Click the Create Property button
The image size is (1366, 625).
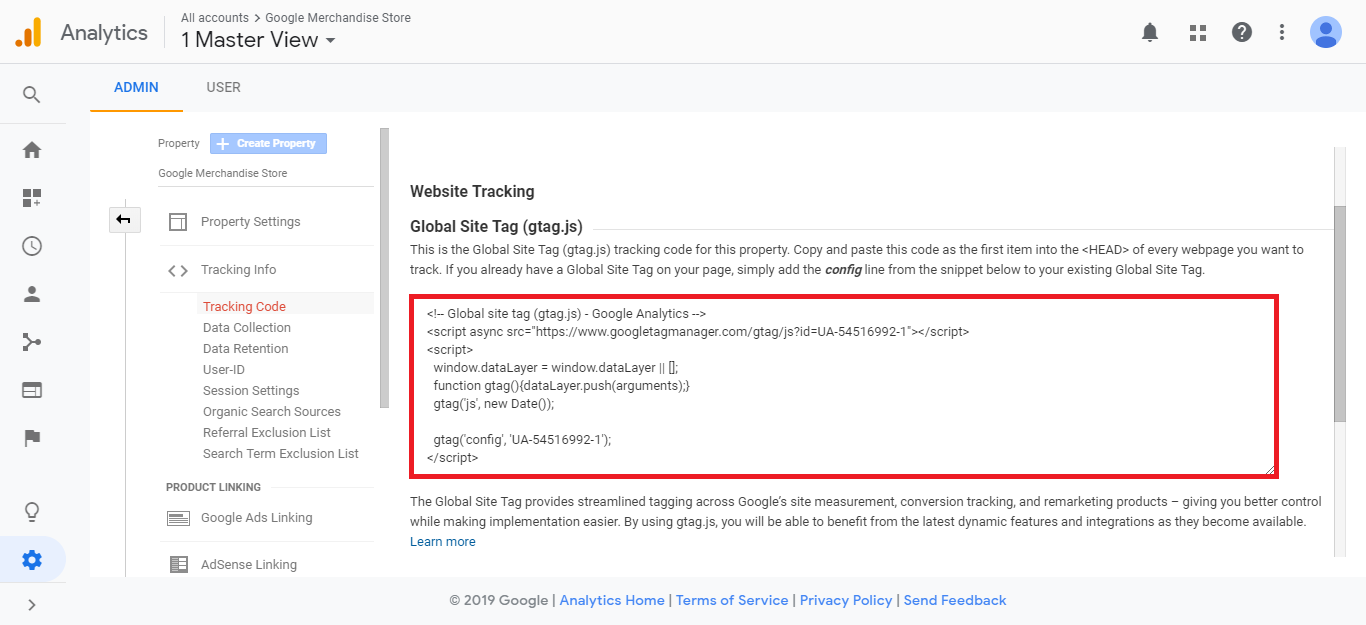pyautogui.click(x=268, y=144)
